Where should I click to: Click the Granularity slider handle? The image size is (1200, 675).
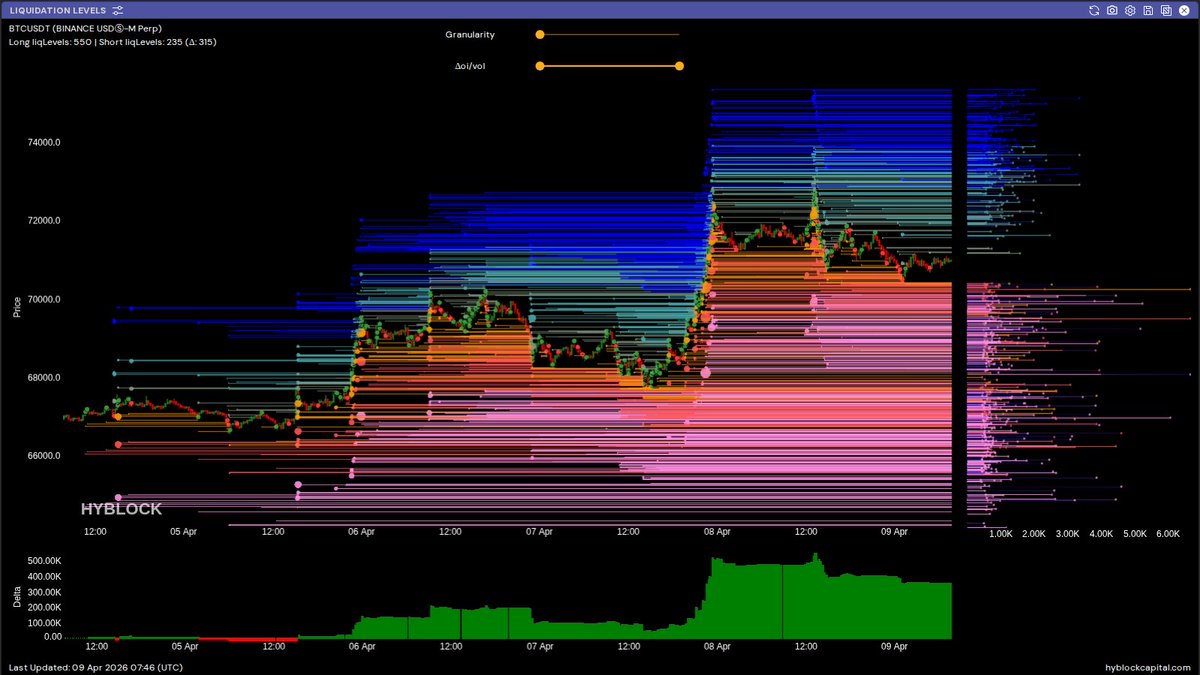pos(540,34)
